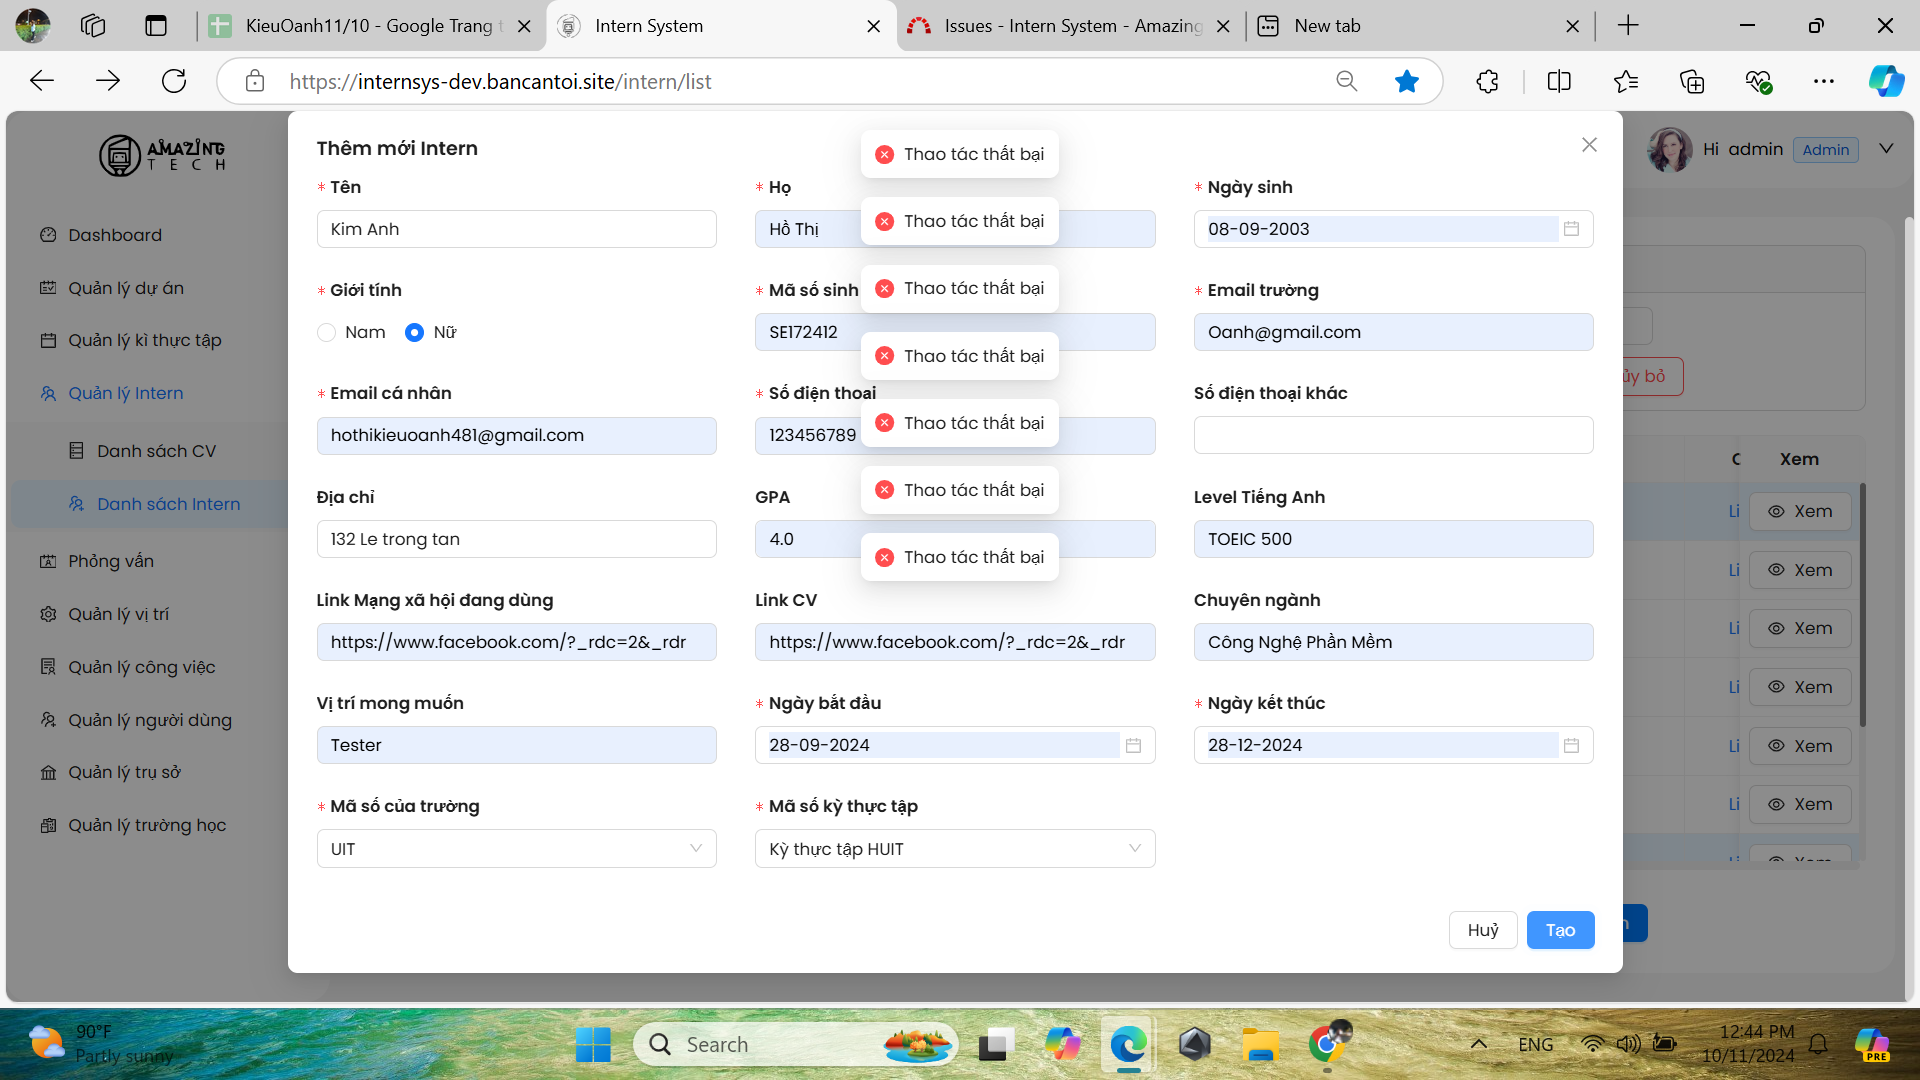Open calendar icon in Ngày sinh field
Screen dimensions: 1920x1080
click(x=1571, y=229)
